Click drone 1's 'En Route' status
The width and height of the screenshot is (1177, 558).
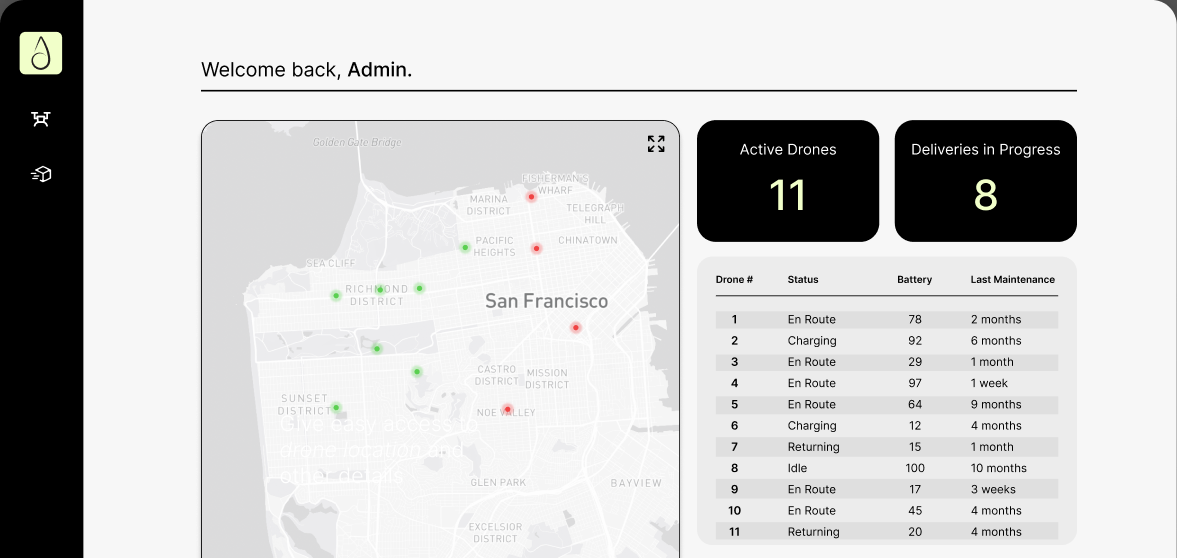click(x=811, y=319)
